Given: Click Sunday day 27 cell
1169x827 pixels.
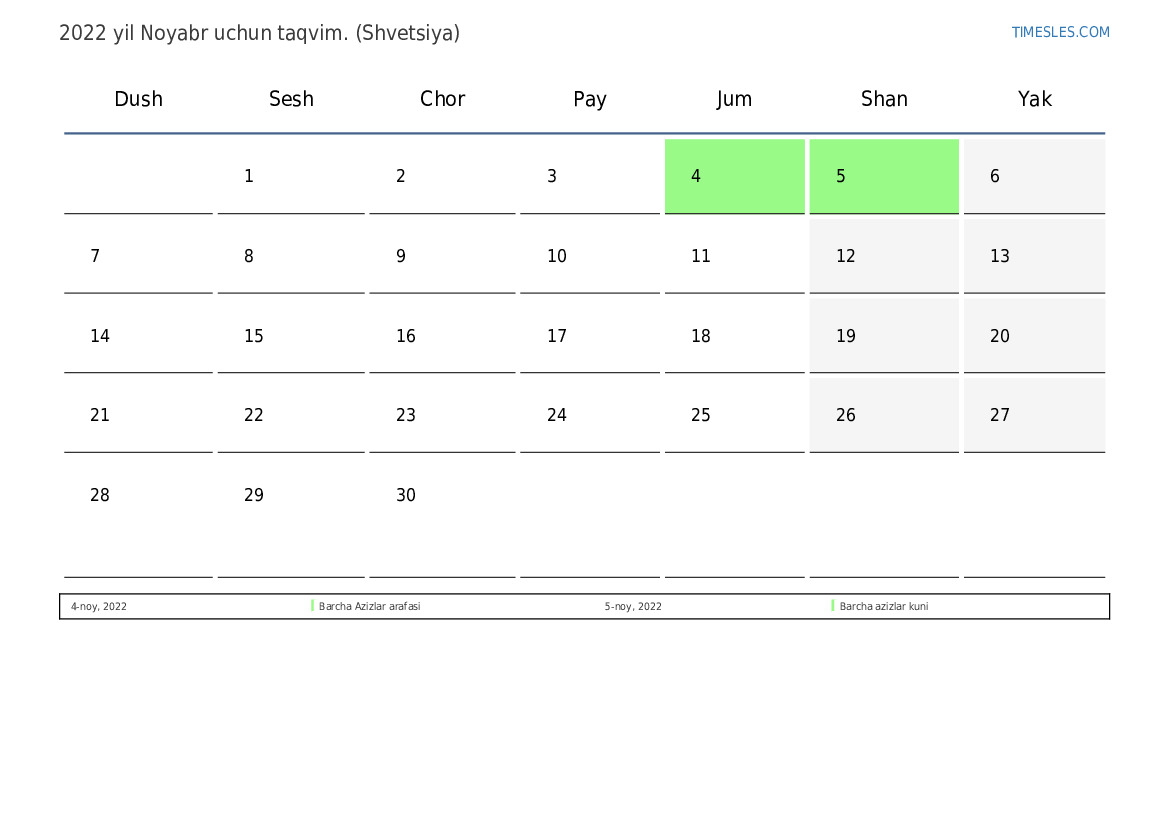Looking at the screenshot, I should pyautogui.click(x=1034, y=415).
